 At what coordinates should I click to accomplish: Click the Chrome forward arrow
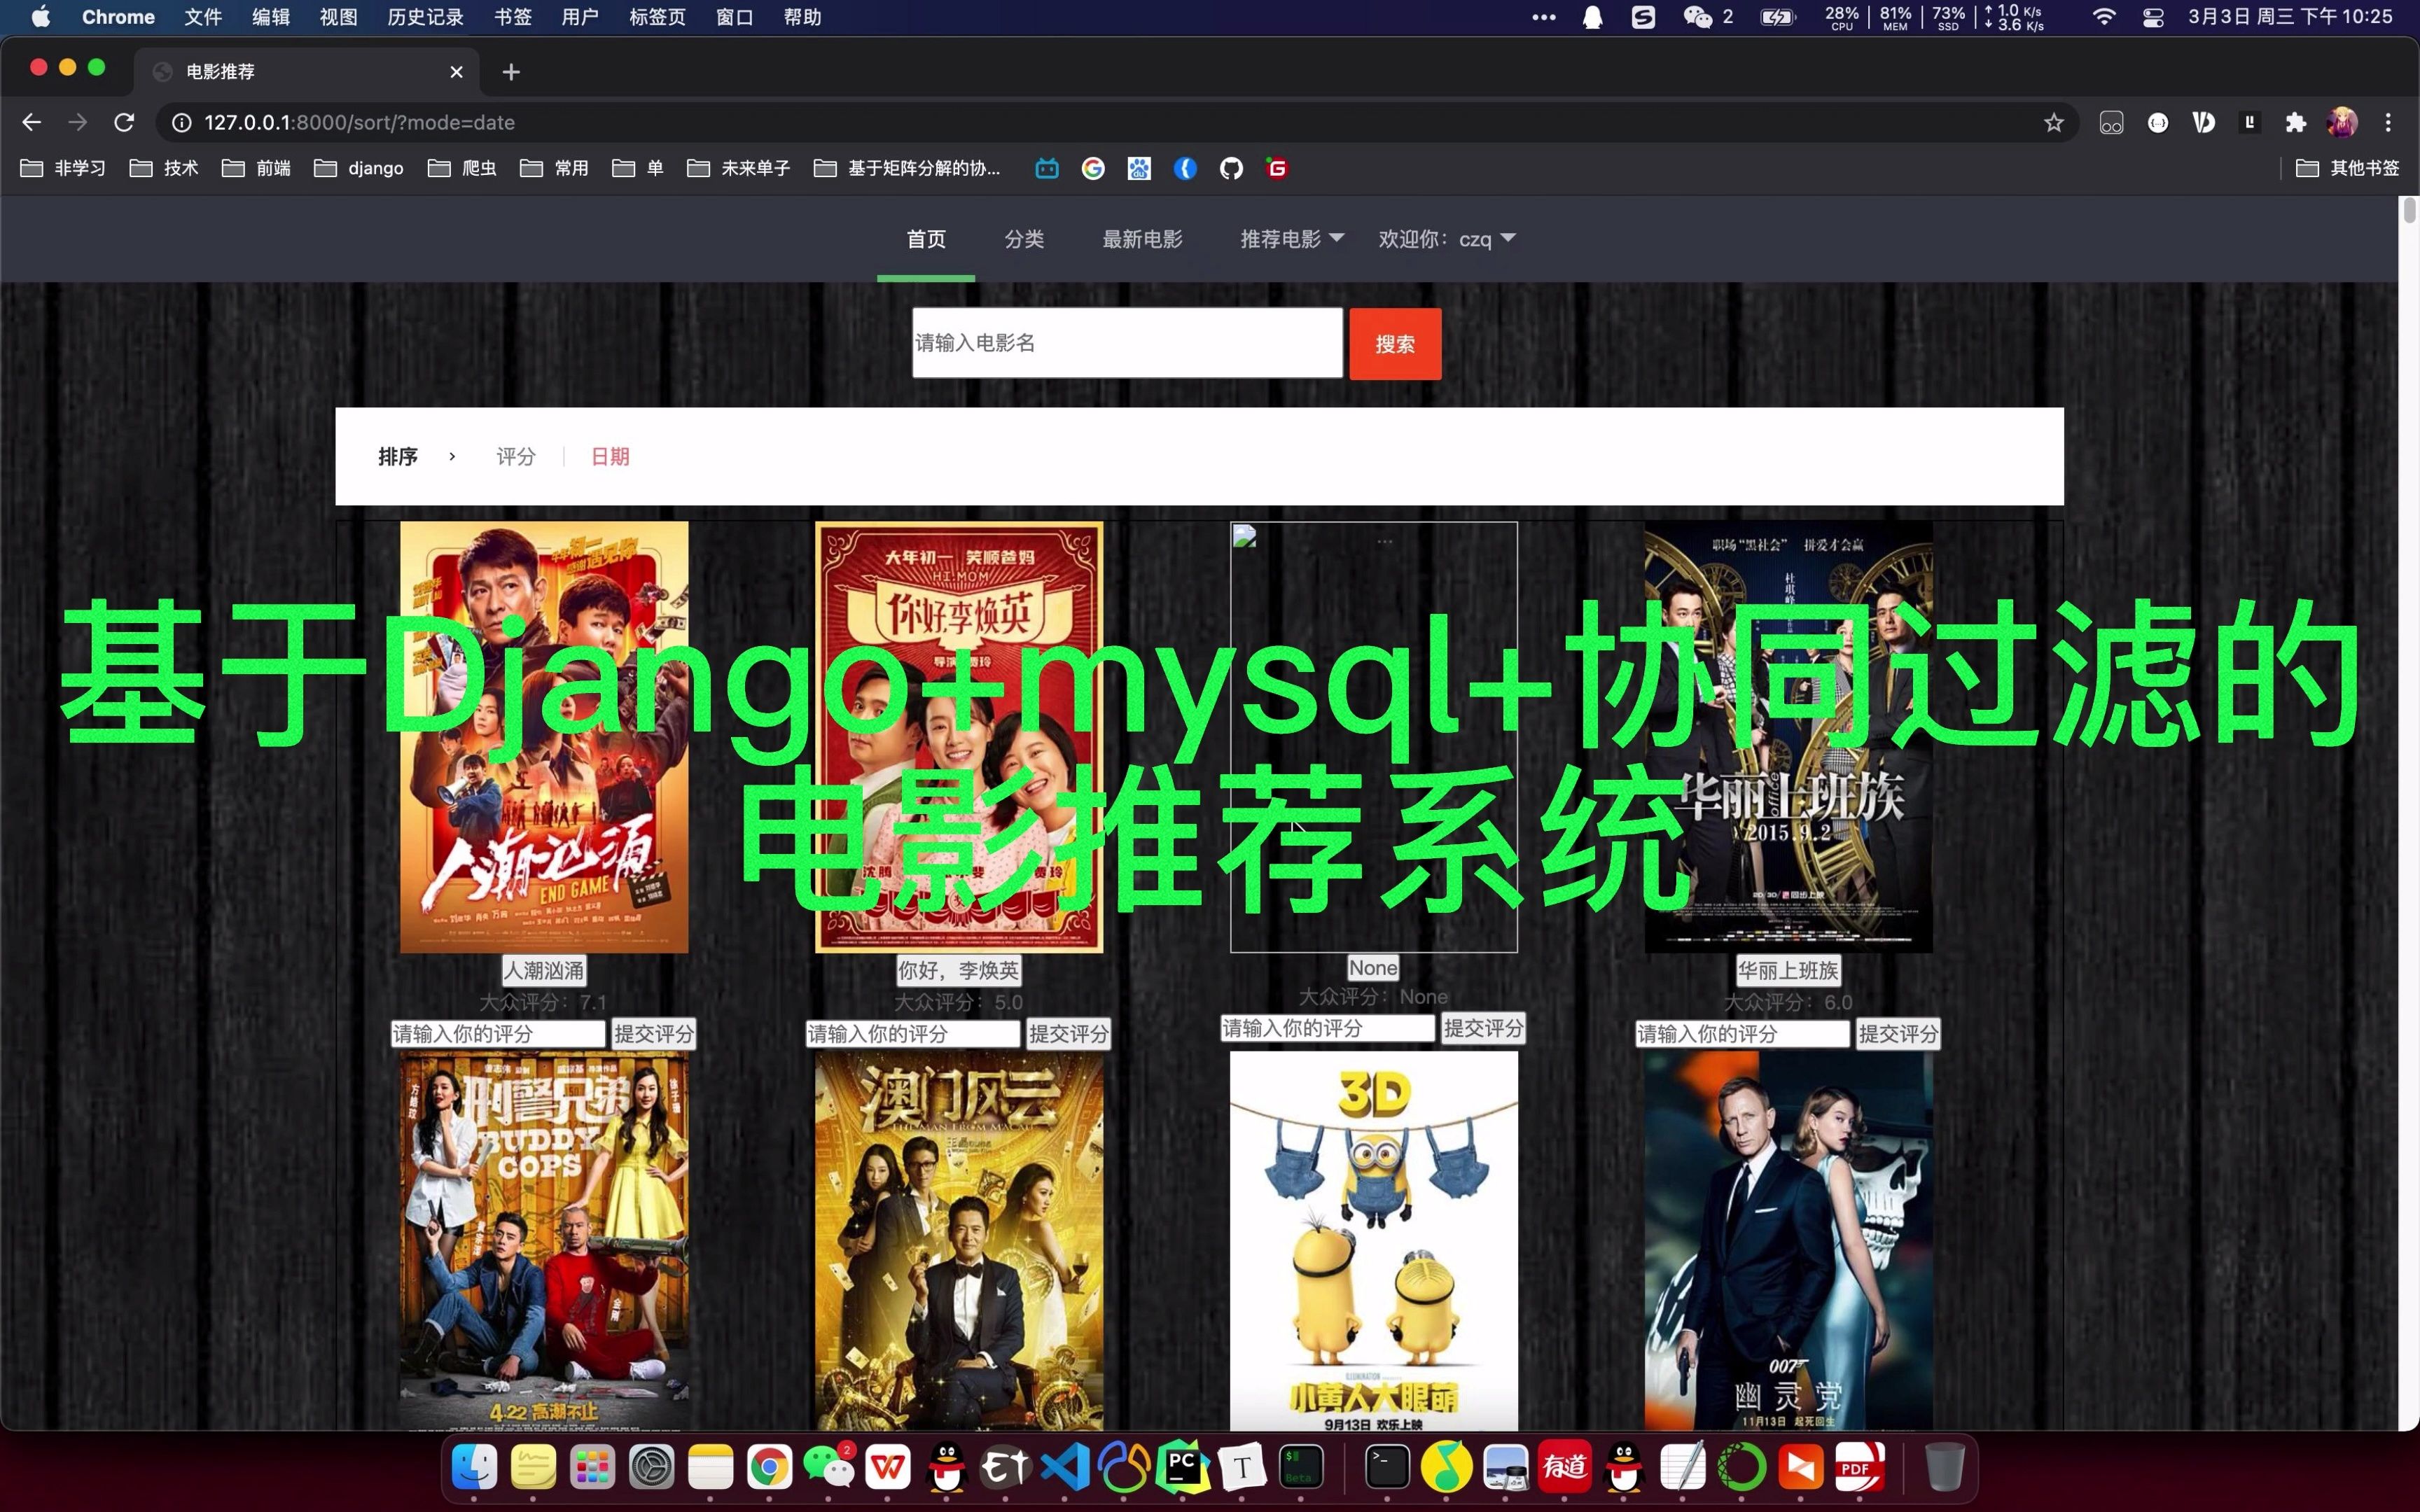[x=77, y=122]
